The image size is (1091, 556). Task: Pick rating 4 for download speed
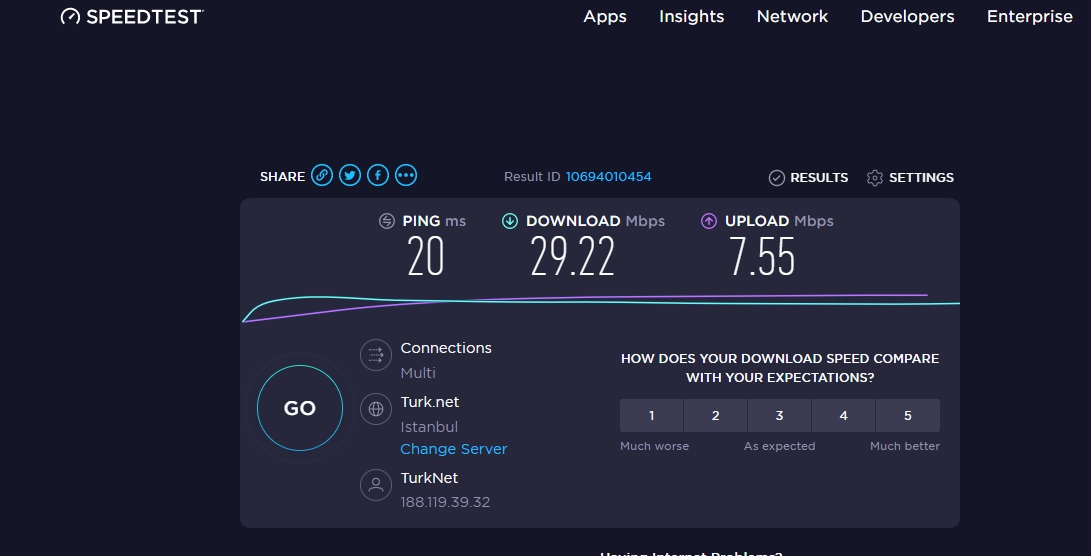point(843,415)
